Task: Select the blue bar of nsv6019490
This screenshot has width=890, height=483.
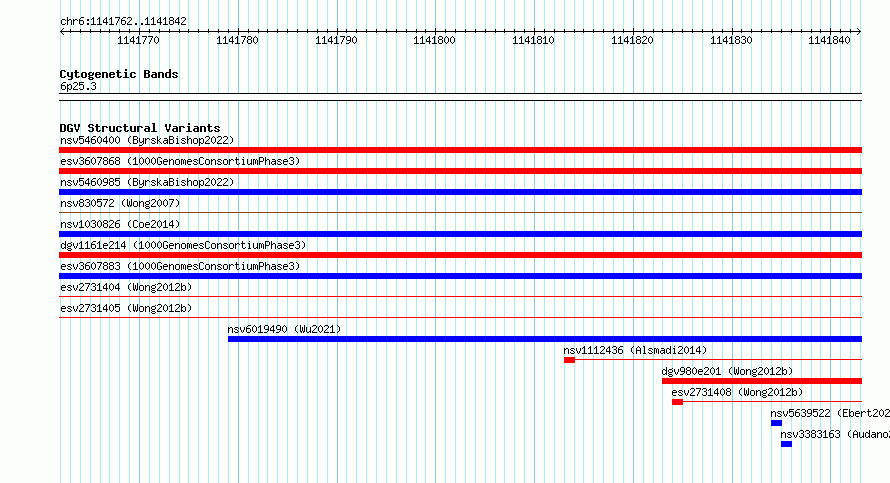Action: click(x=545, y=339)
